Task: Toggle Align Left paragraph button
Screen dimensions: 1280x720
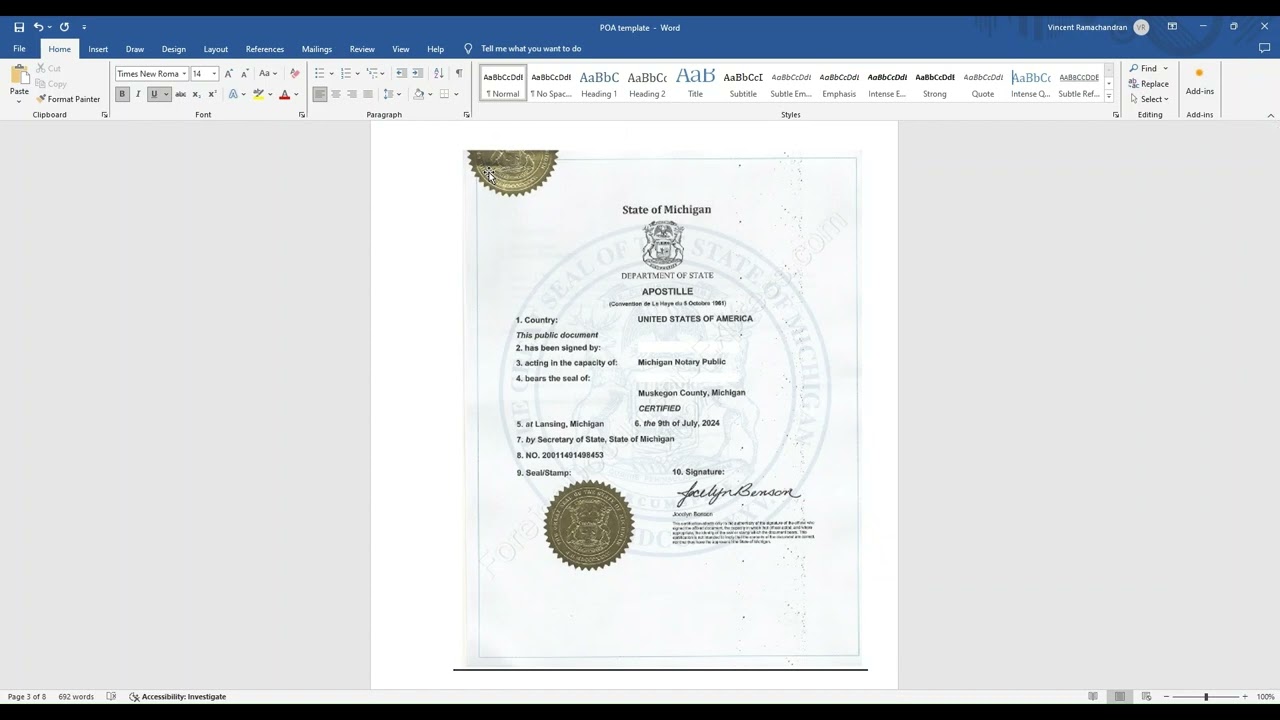Action: [x=320, y=94]
